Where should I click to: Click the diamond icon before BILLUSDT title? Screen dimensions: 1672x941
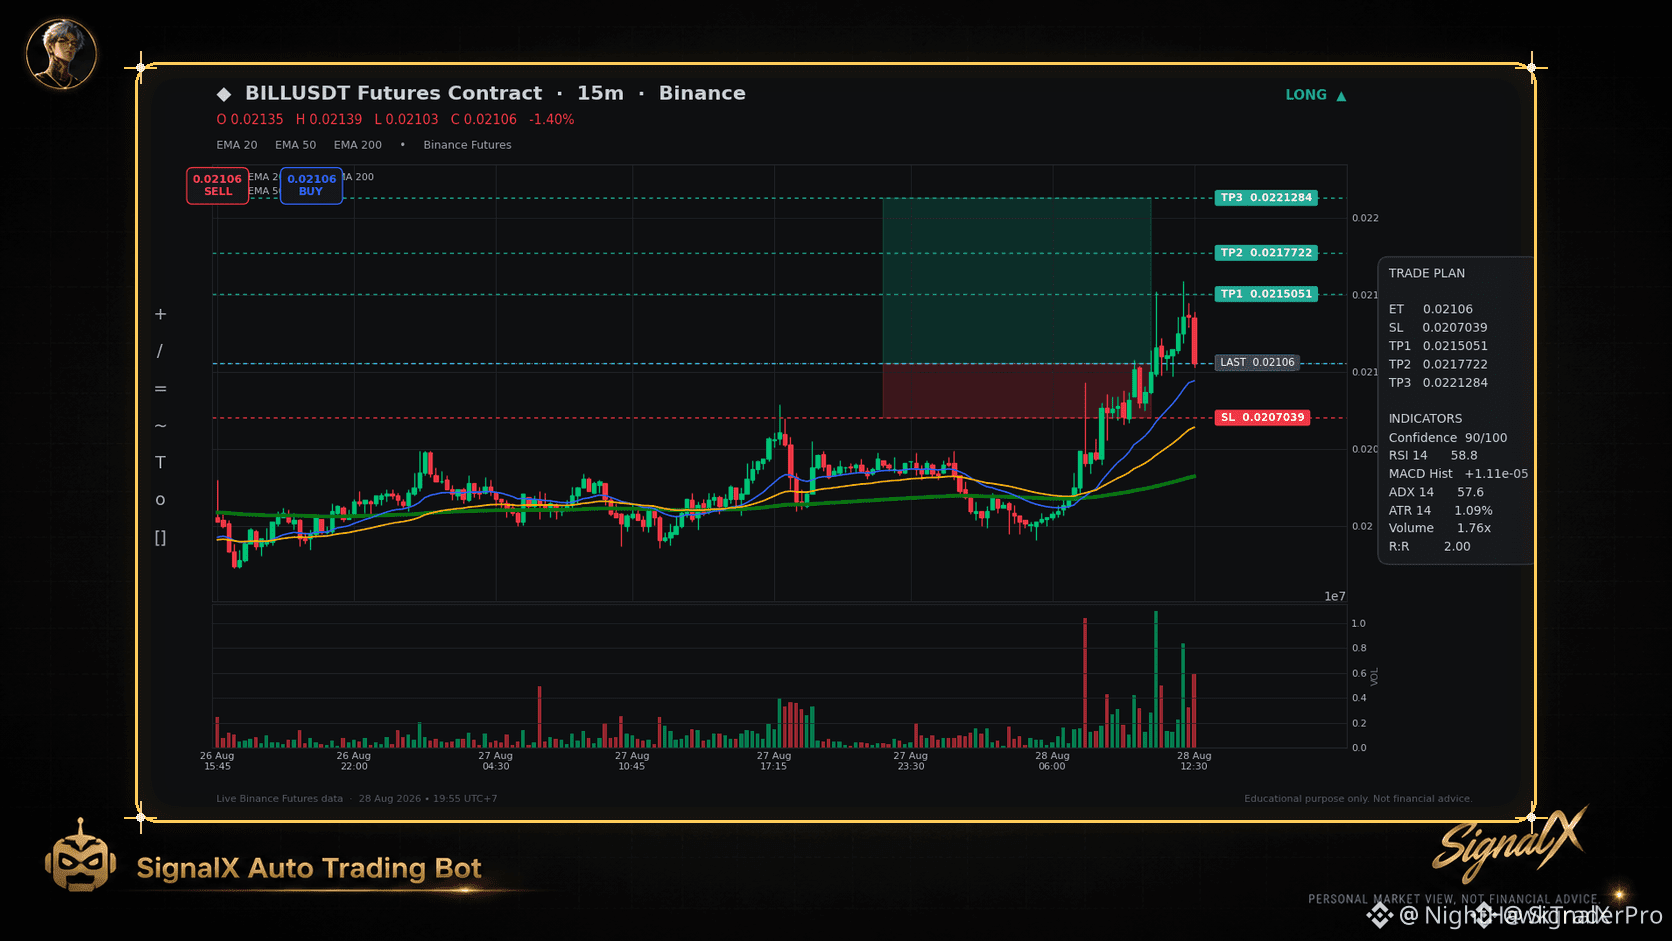[224, 94]
